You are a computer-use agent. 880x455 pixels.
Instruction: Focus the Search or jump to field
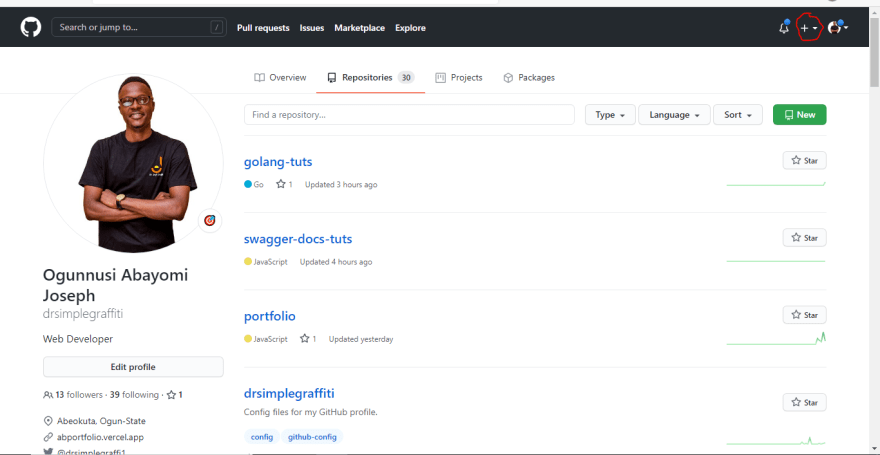pyautogui.click(x=139, y=27)
